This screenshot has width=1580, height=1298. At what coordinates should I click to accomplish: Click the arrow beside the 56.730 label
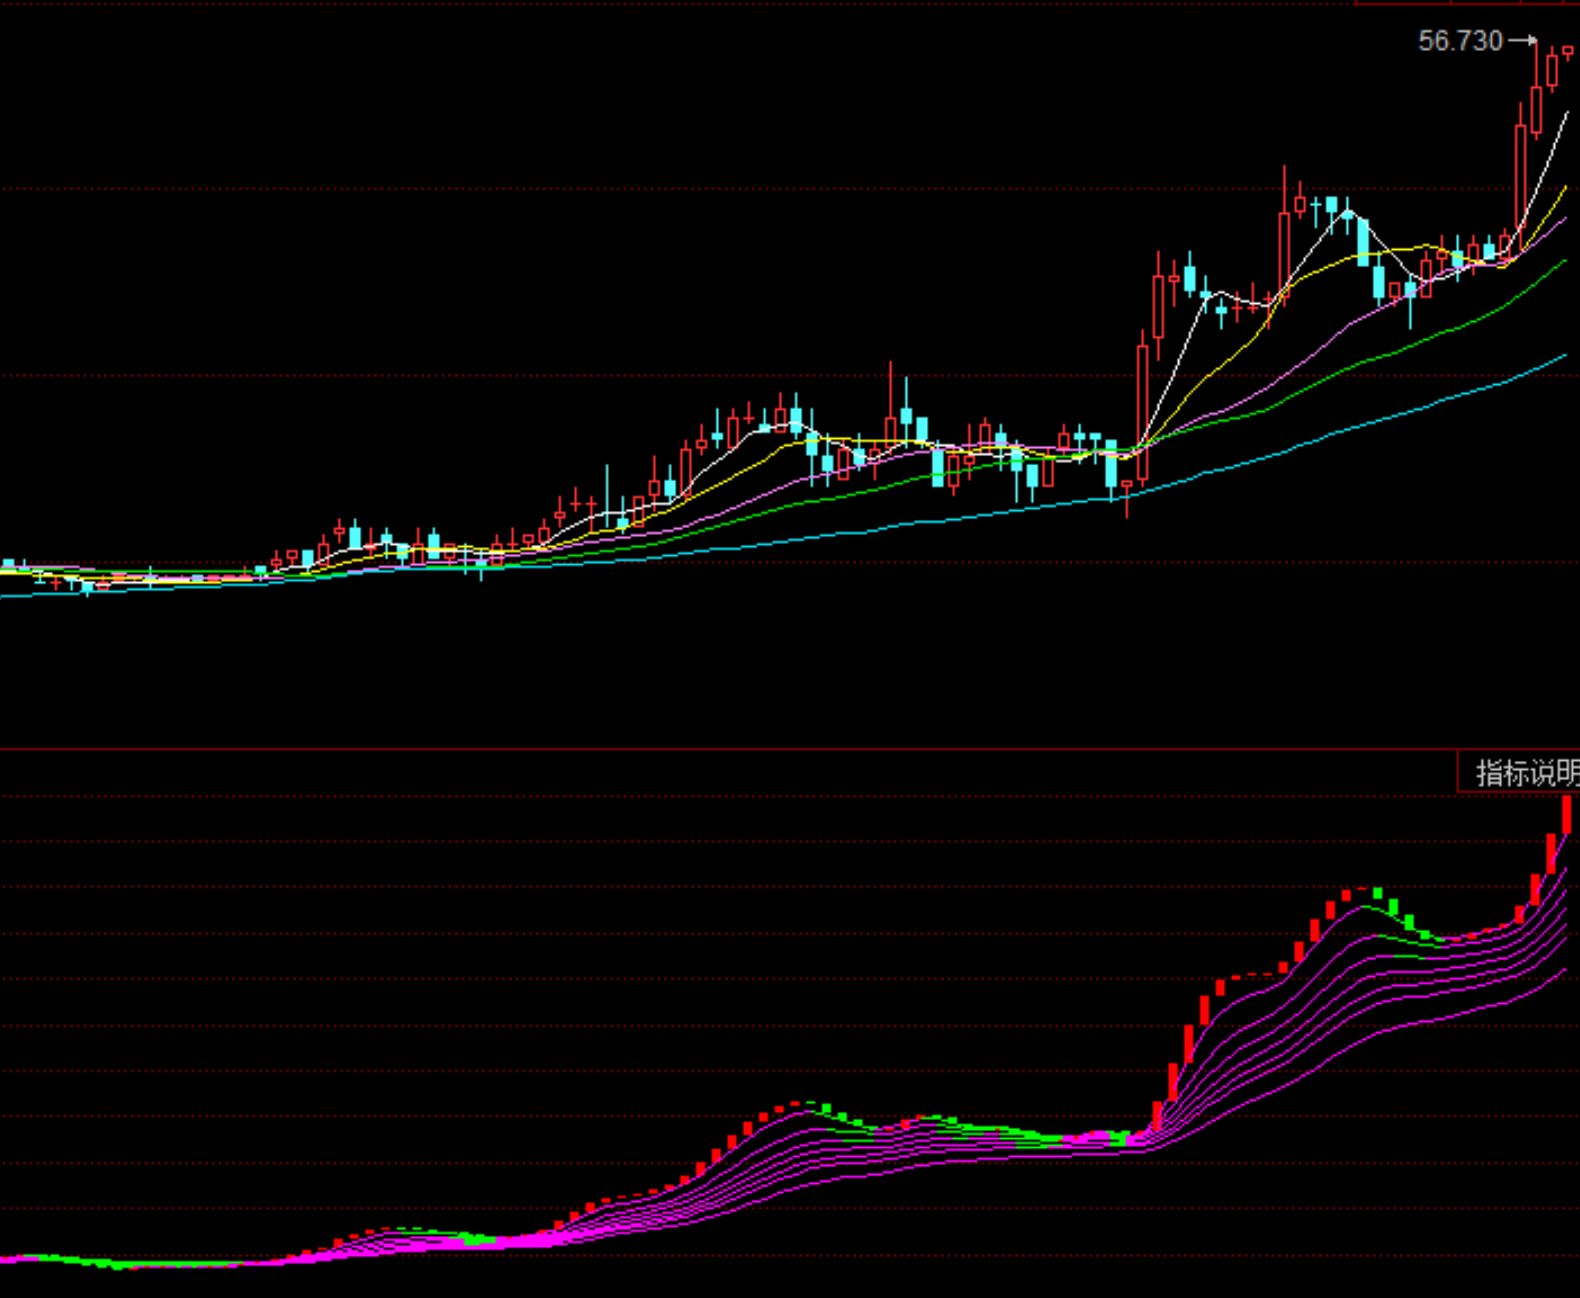coord(1522,41)
